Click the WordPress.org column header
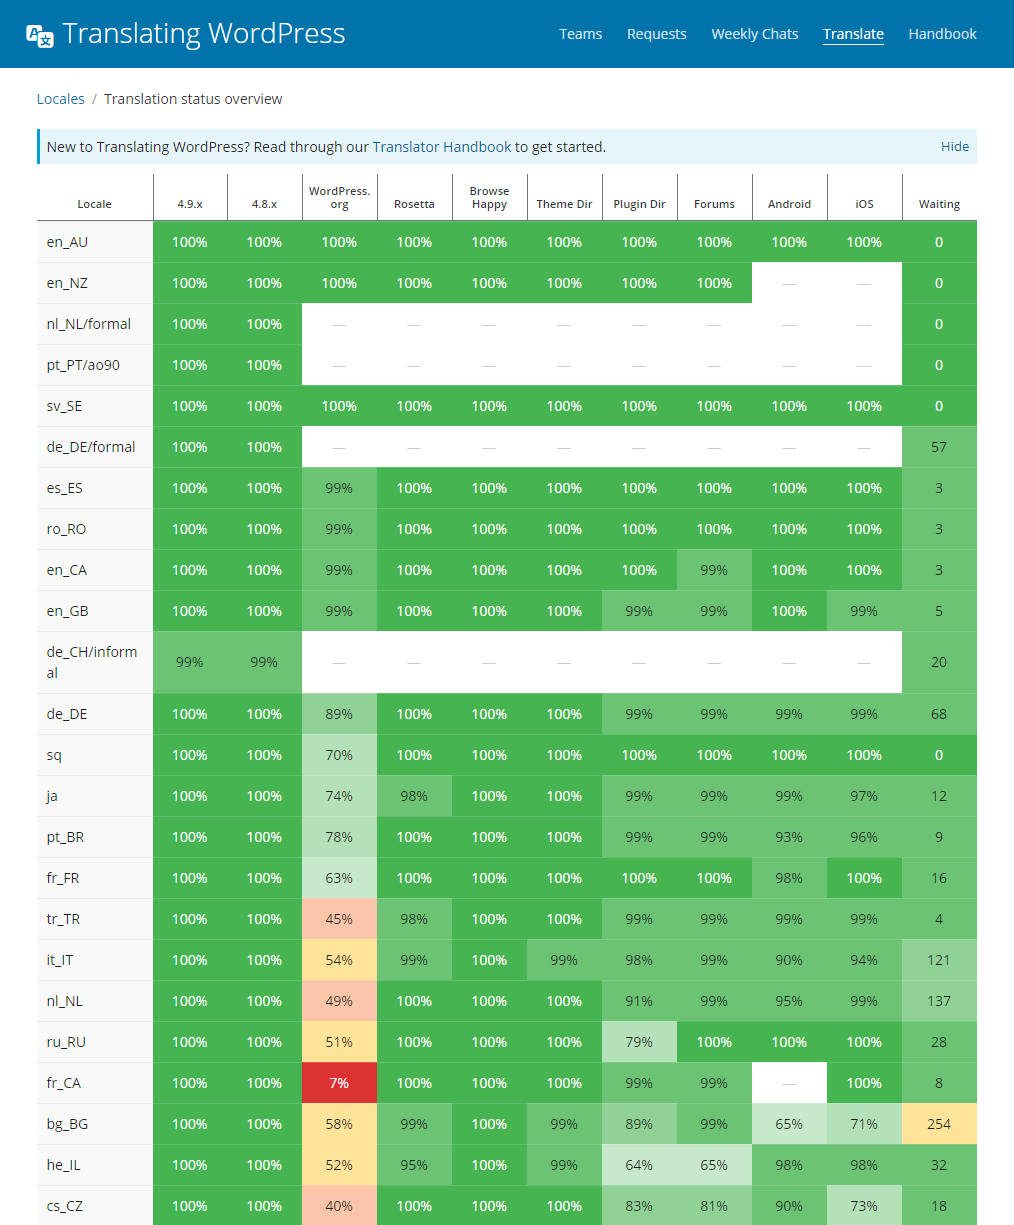 tap(340, 197)
